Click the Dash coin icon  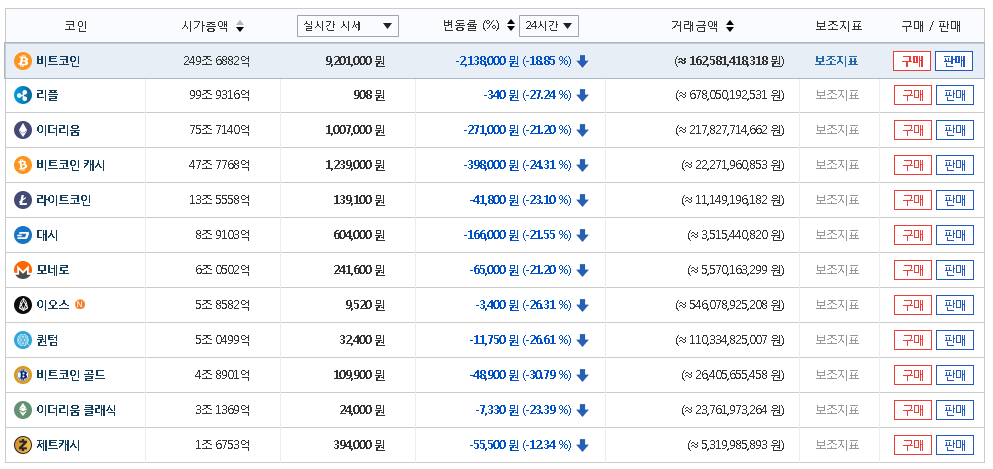[x=22, y=235]
